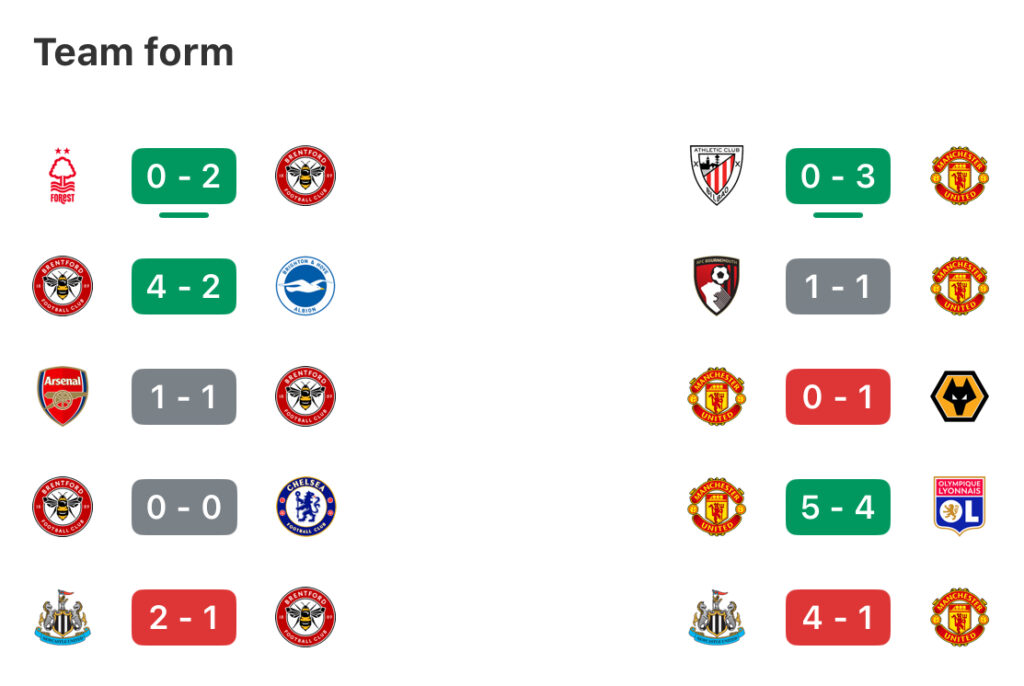The height and width of the screenshot is (686, 1024).
Task: Click the Newcastle crest beside 2 - 1 score
Action: [x=63, y=617]
